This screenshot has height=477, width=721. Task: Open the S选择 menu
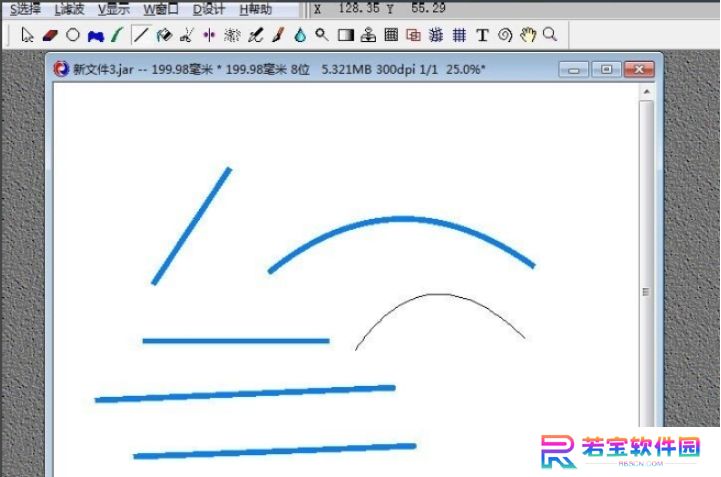pyautogui.click(x=25, y=9)
